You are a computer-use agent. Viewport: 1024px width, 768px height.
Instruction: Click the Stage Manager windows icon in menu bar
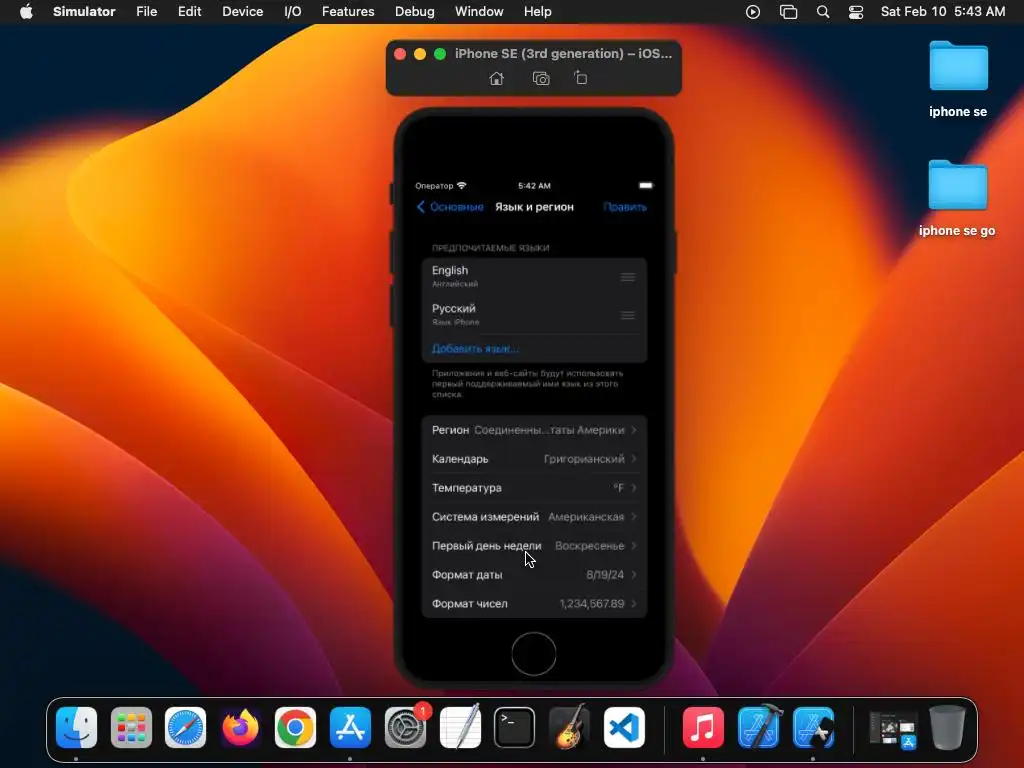788,12
